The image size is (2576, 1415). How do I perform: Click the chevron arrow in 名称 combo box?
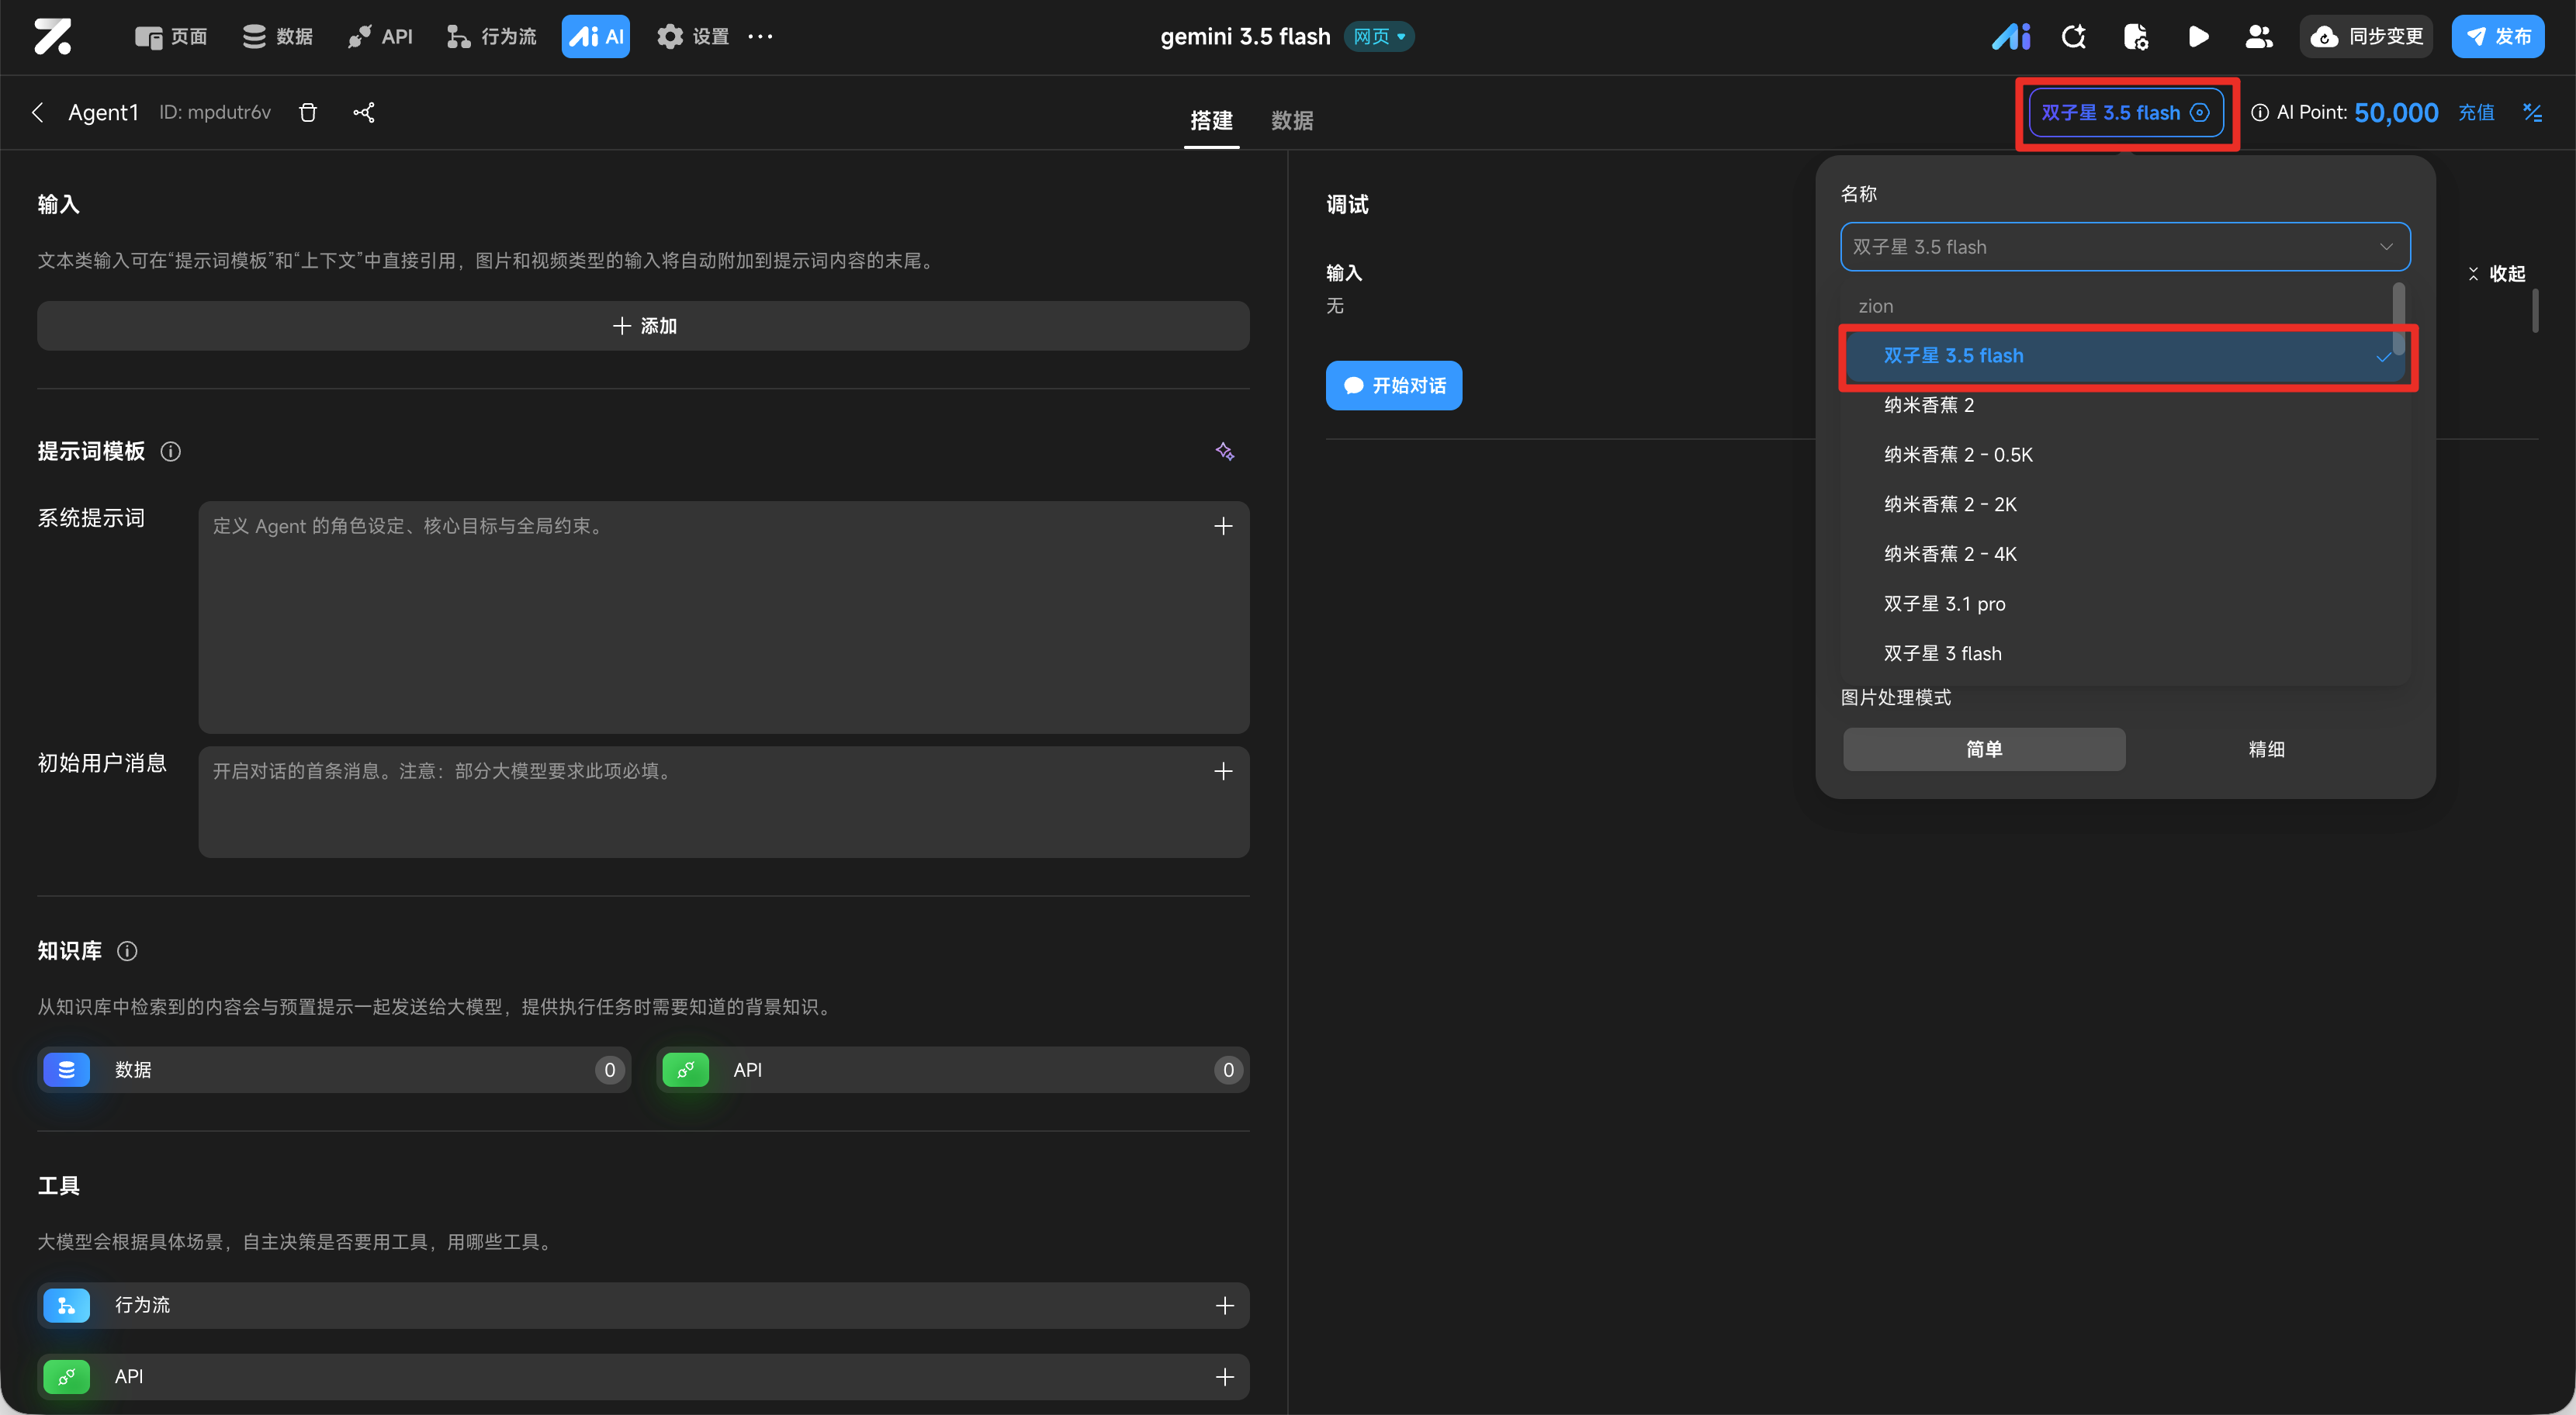click(2387, 247)
